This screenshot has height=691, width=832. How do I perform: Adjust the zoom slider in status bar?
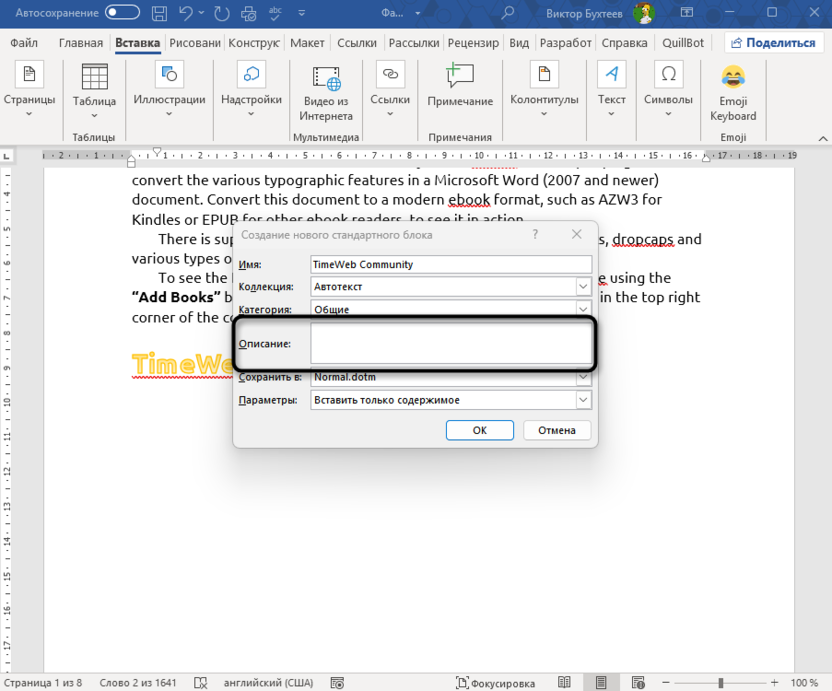click(721, 683)
